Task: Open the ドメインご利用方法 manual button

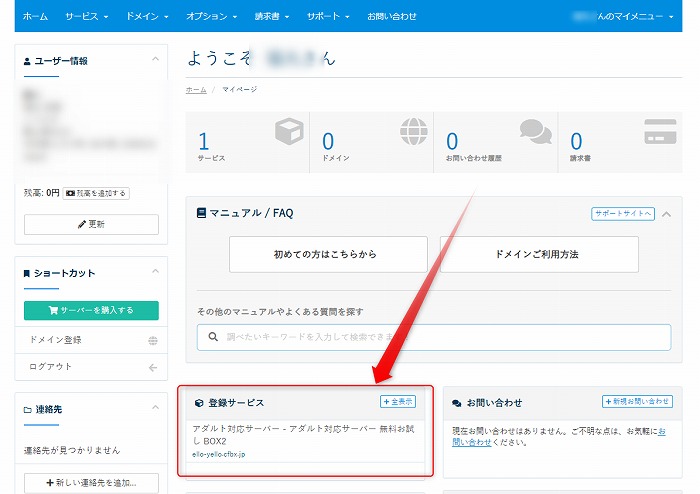Action: tap(539, 254)
